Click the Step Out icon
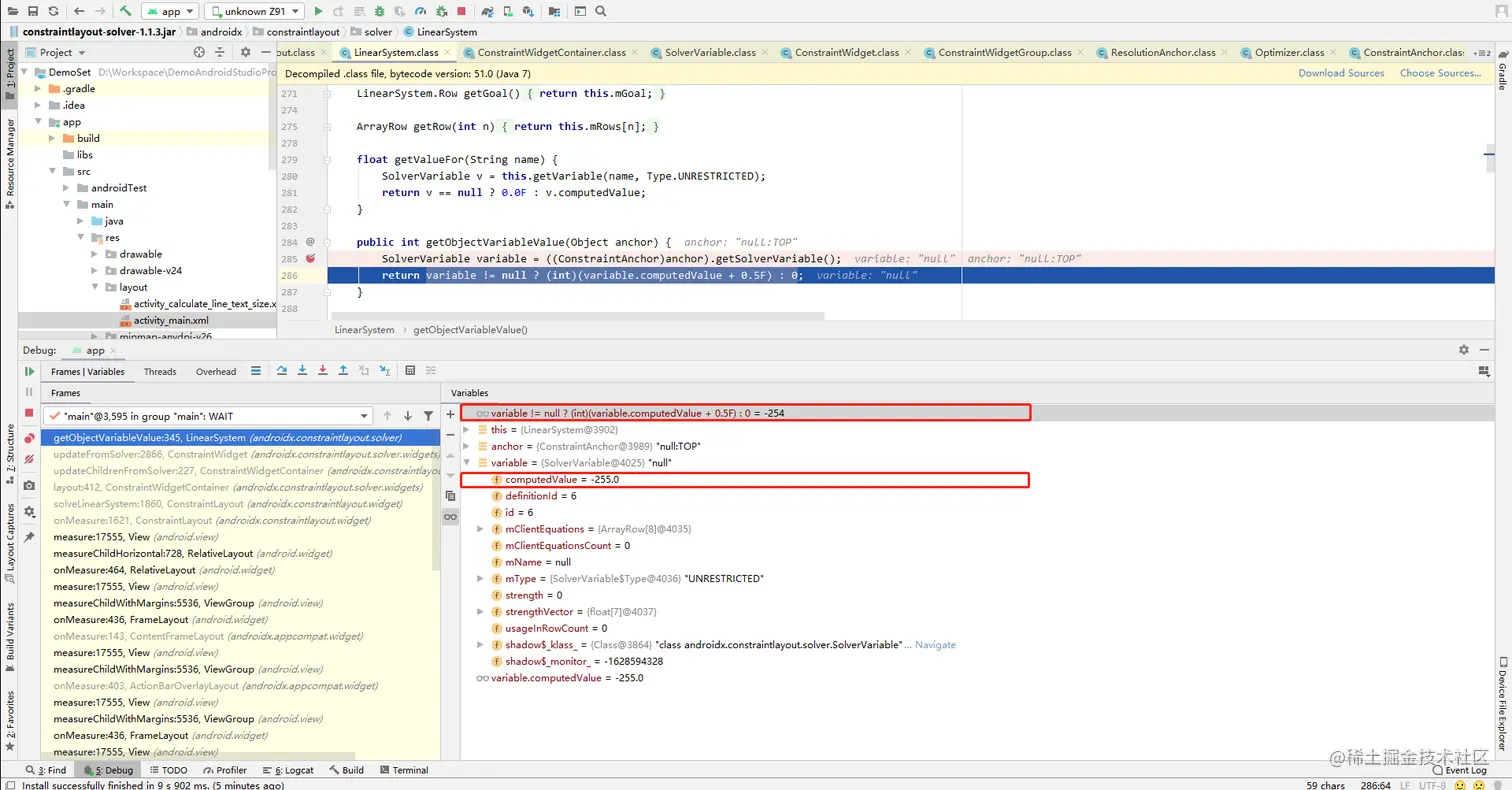The width and height of the screenshot is (1512, 790). (343, 371)
